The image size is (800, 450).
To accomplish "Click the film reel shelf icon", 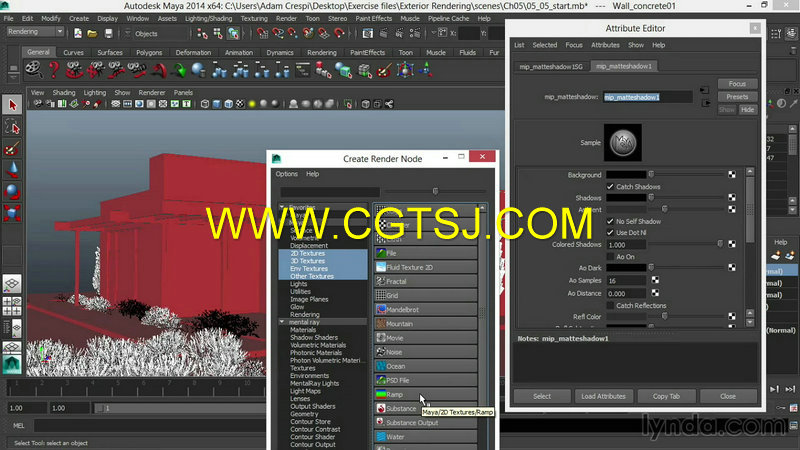I will 34,69.
